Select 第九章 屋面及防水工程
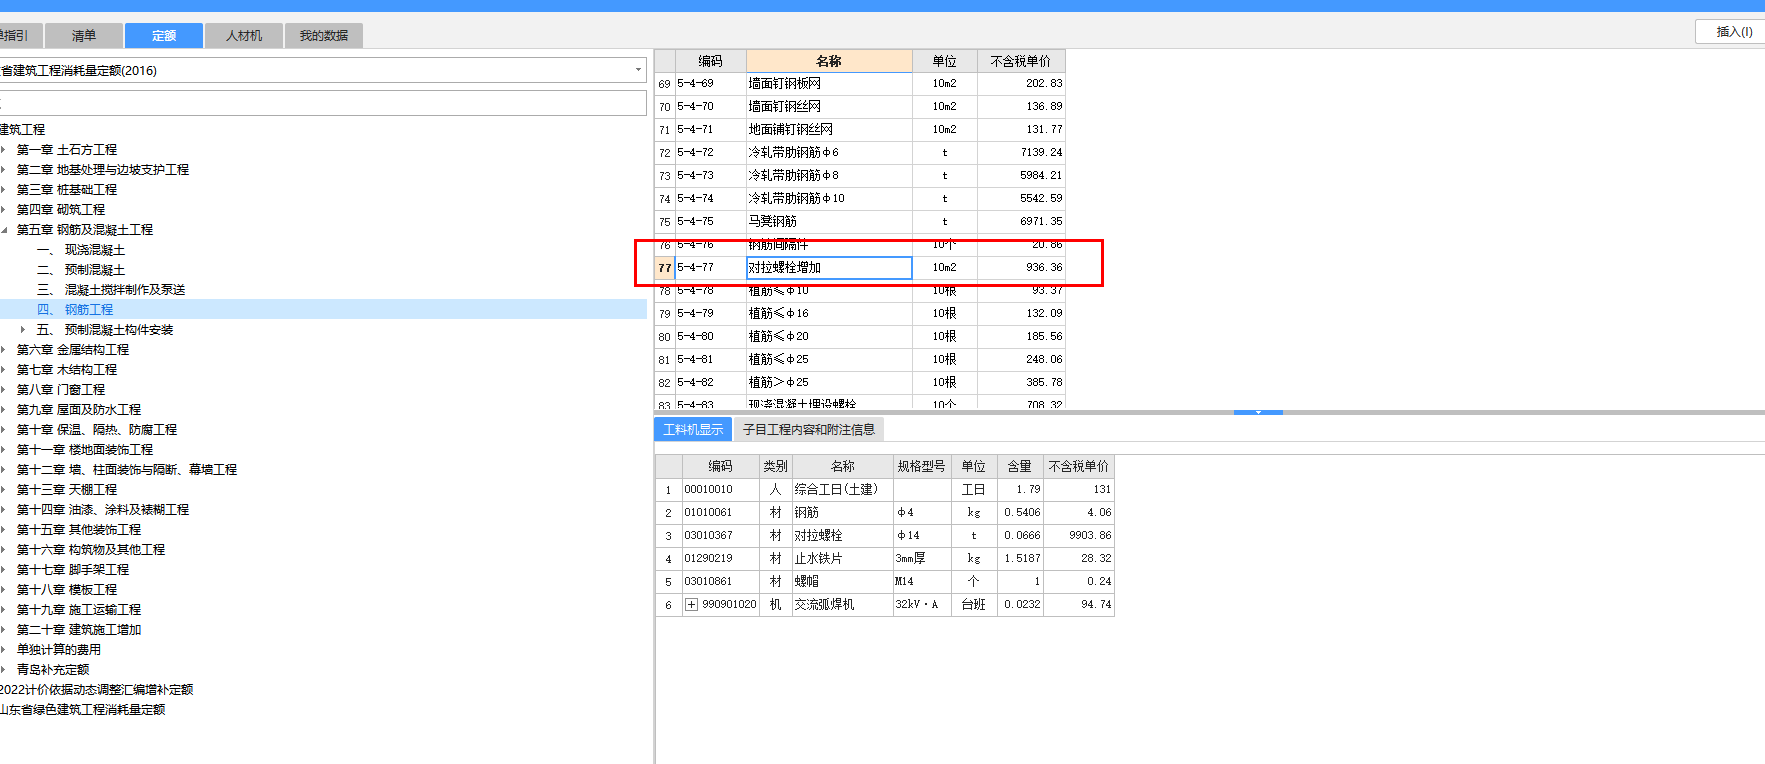This screenshot has width=1765, height=764. pos(79,410)
